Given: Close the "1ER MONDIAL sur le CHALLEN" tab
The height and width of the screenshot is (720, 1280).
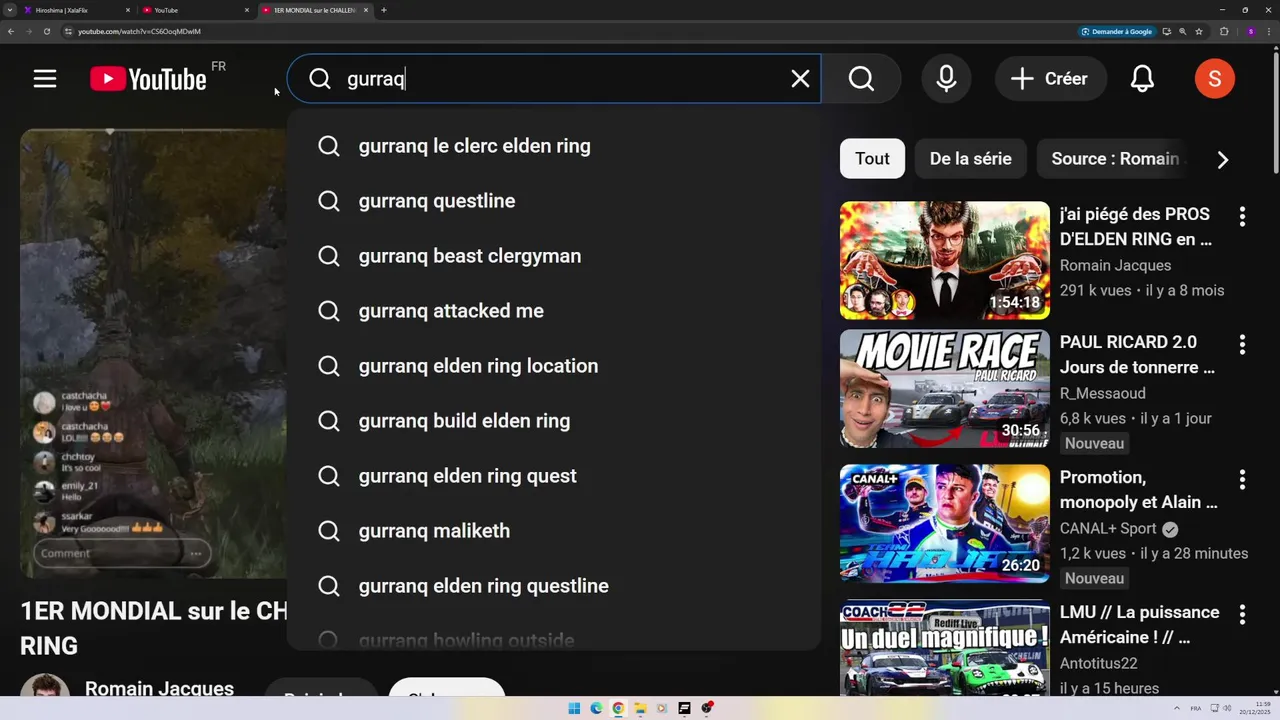Looking at the screenshot, I should [x=366, y=10].
